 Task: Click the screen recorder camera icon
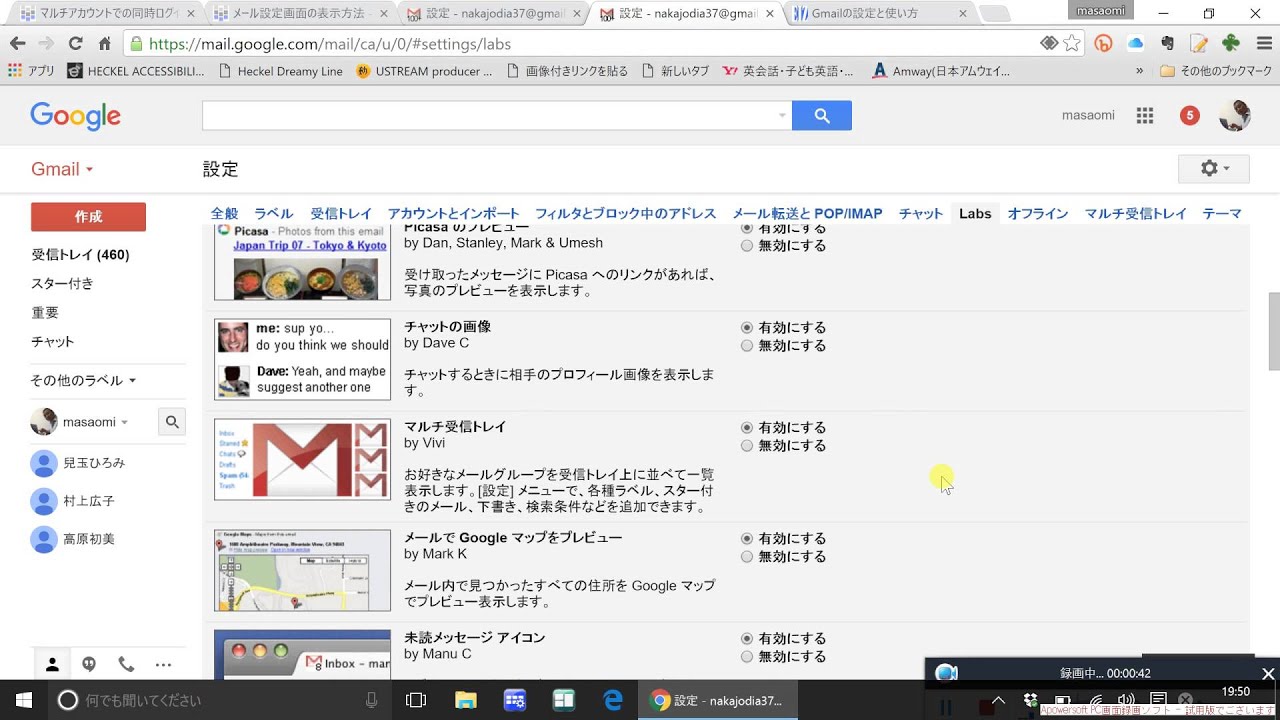coord(946,673)
